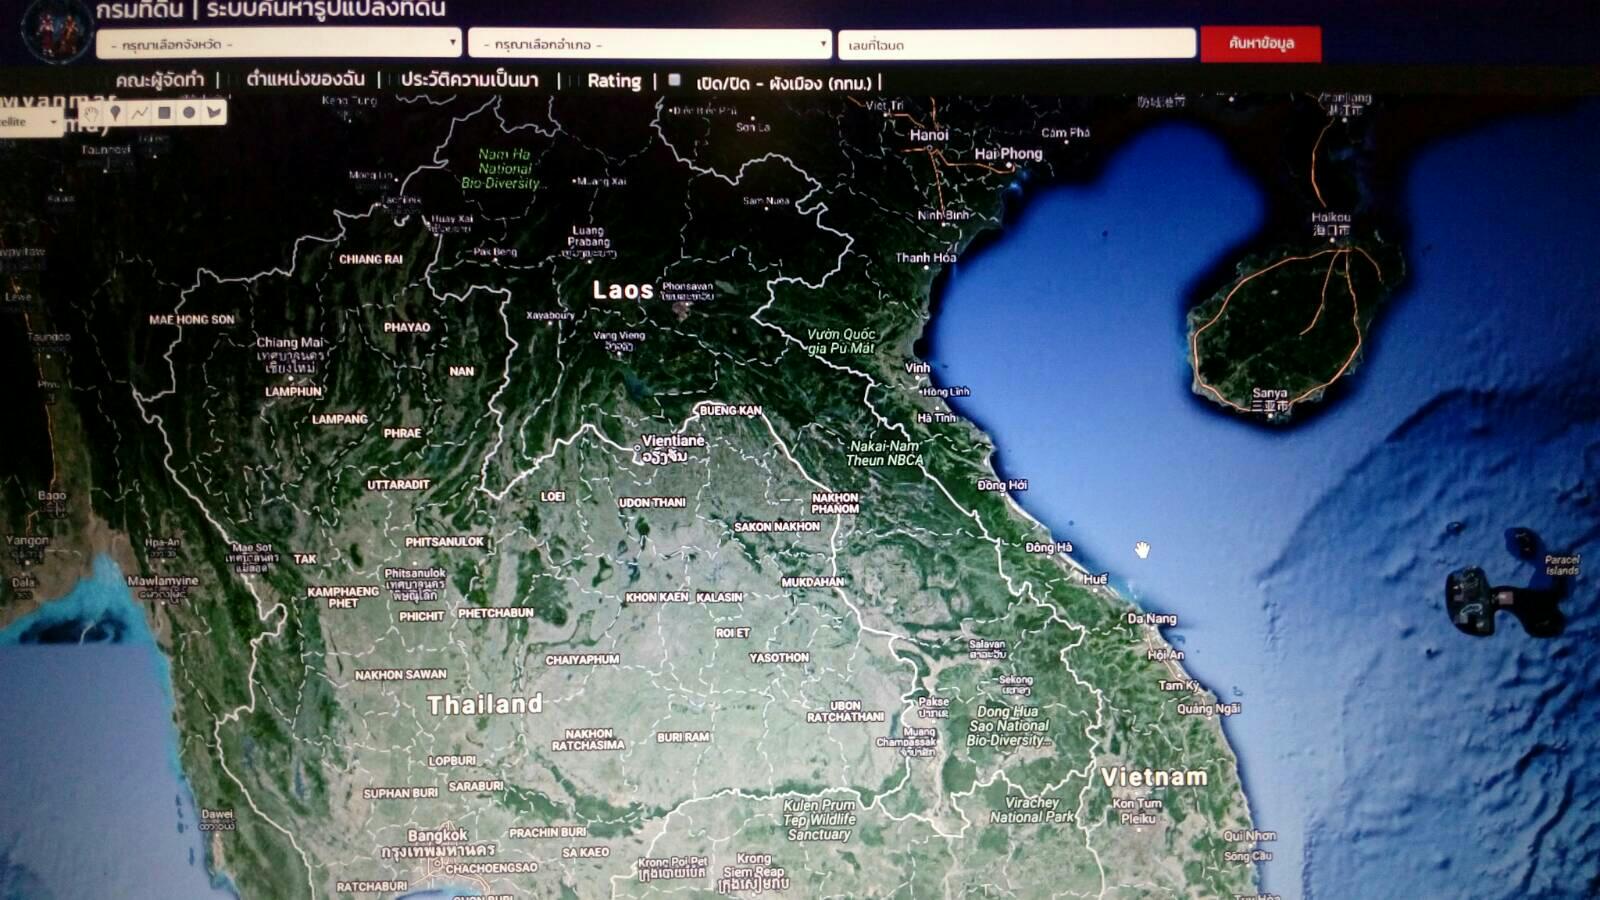Click the Department of Lands logo
The image size is (1600, 900).
(56, 28)
